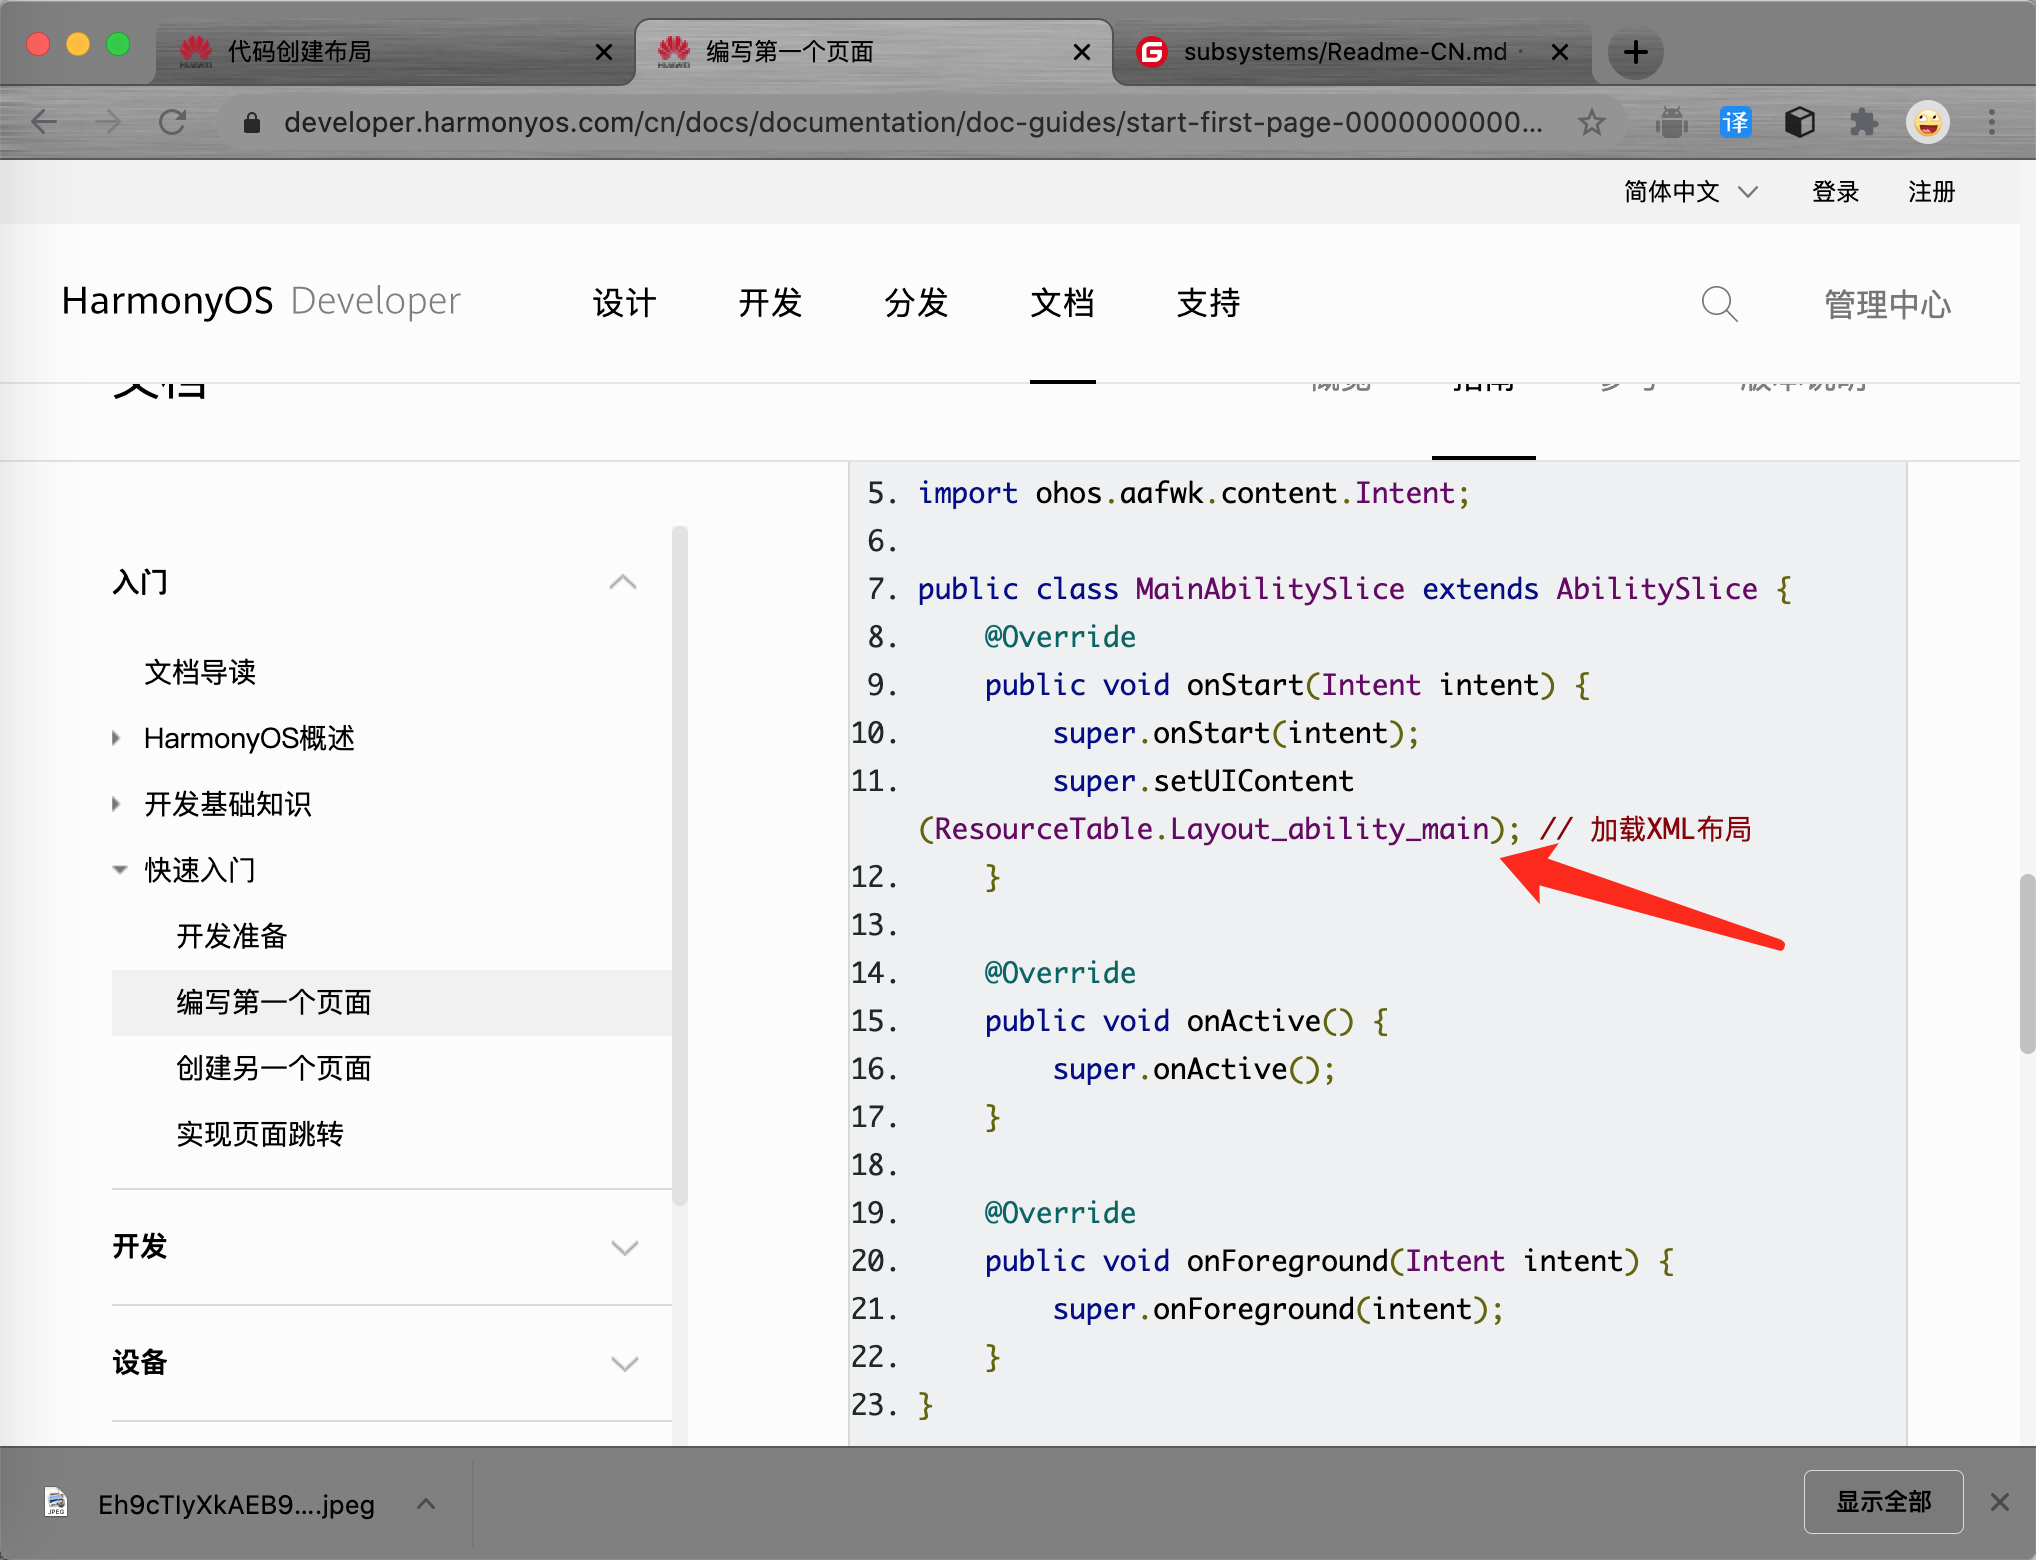
Task: Open the Android robot extension icon
Action: [1672, 122]
